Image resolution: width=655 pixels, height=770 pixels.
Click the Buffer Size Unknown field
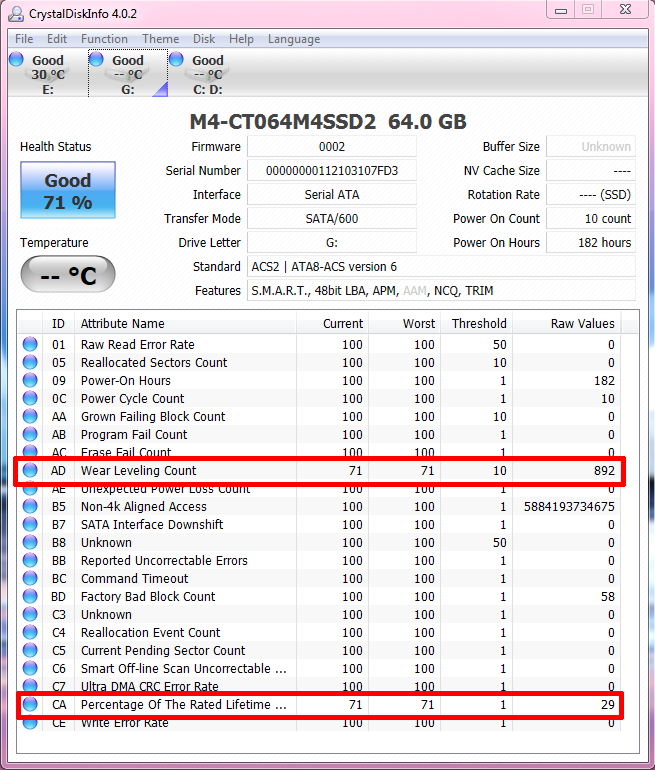pyautogui.click(x=591, y=146)
